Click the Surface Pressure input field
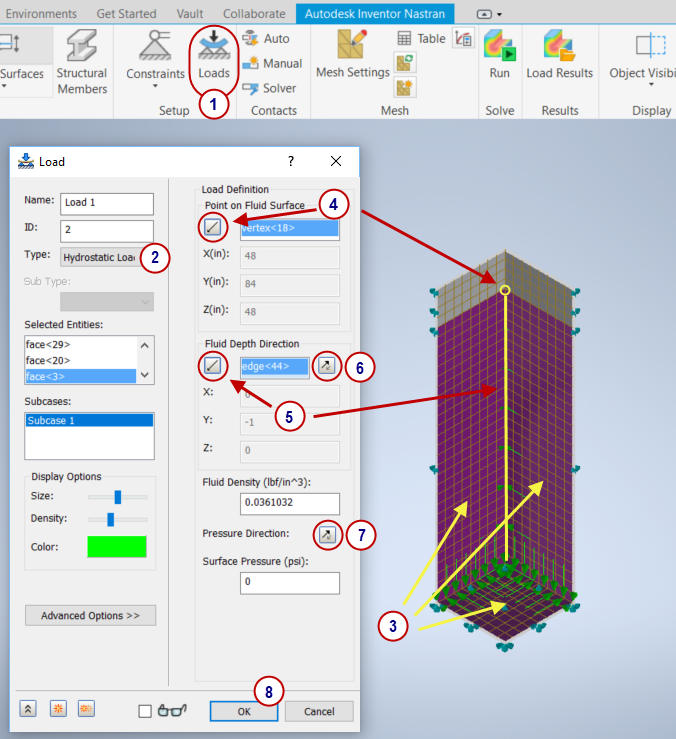 289,583
